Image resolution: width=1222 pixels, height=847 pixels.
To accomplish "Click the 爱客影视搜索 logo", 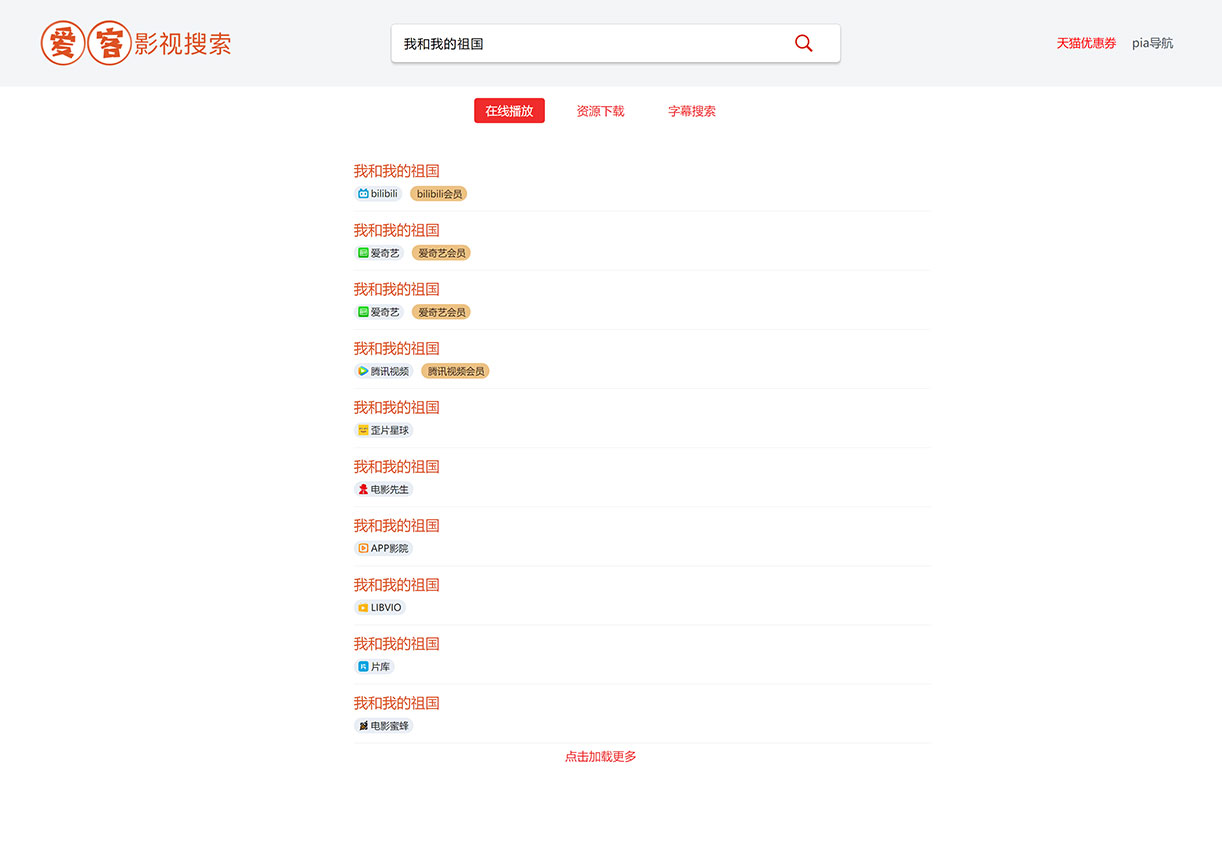I will (x=135, y=43).
